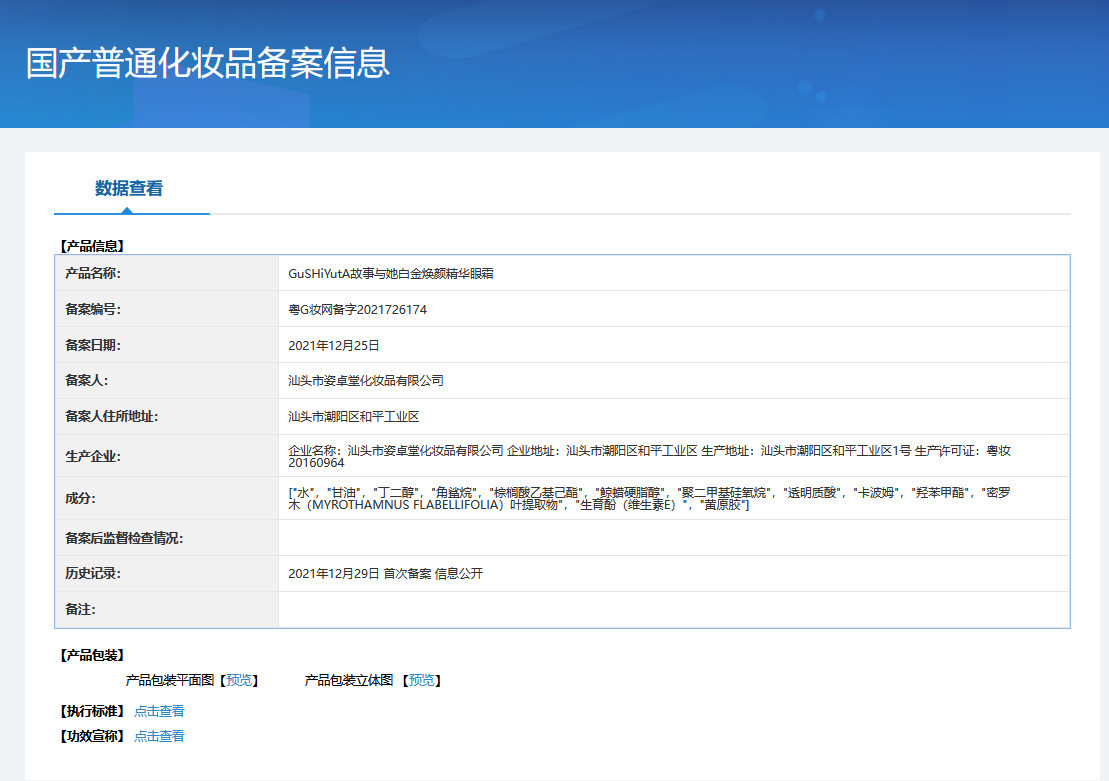Click the 备案编号 label cell
The width and height of the screenshot is (1109, 781).
167,309
